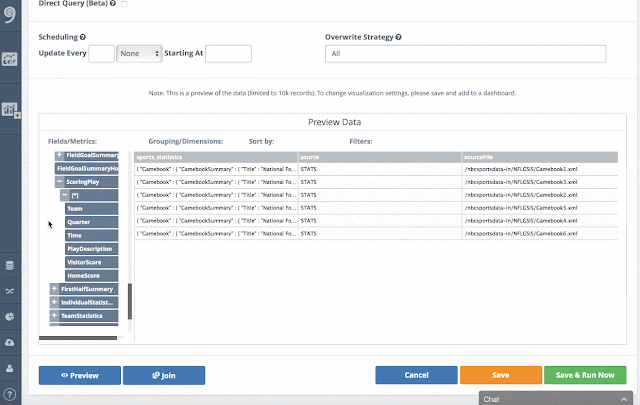
Task: Select the VisitorScore field
Action: click(91, 262)
